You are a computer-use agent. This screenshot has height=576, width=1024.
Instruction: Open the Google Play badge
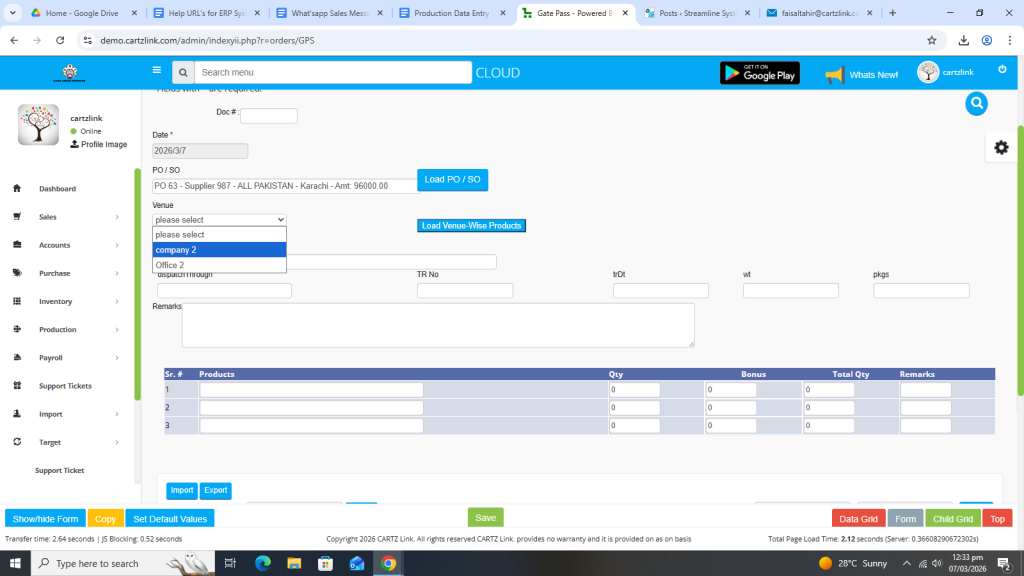(x=759, y=73)
